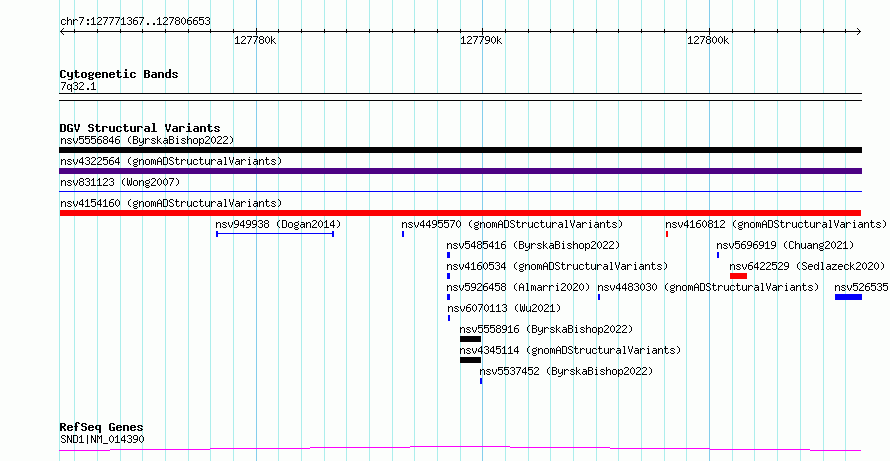890x461 pixels.
Task: Click the nsv5696919 (Chuang2021) label
Action: click(785, 245)
